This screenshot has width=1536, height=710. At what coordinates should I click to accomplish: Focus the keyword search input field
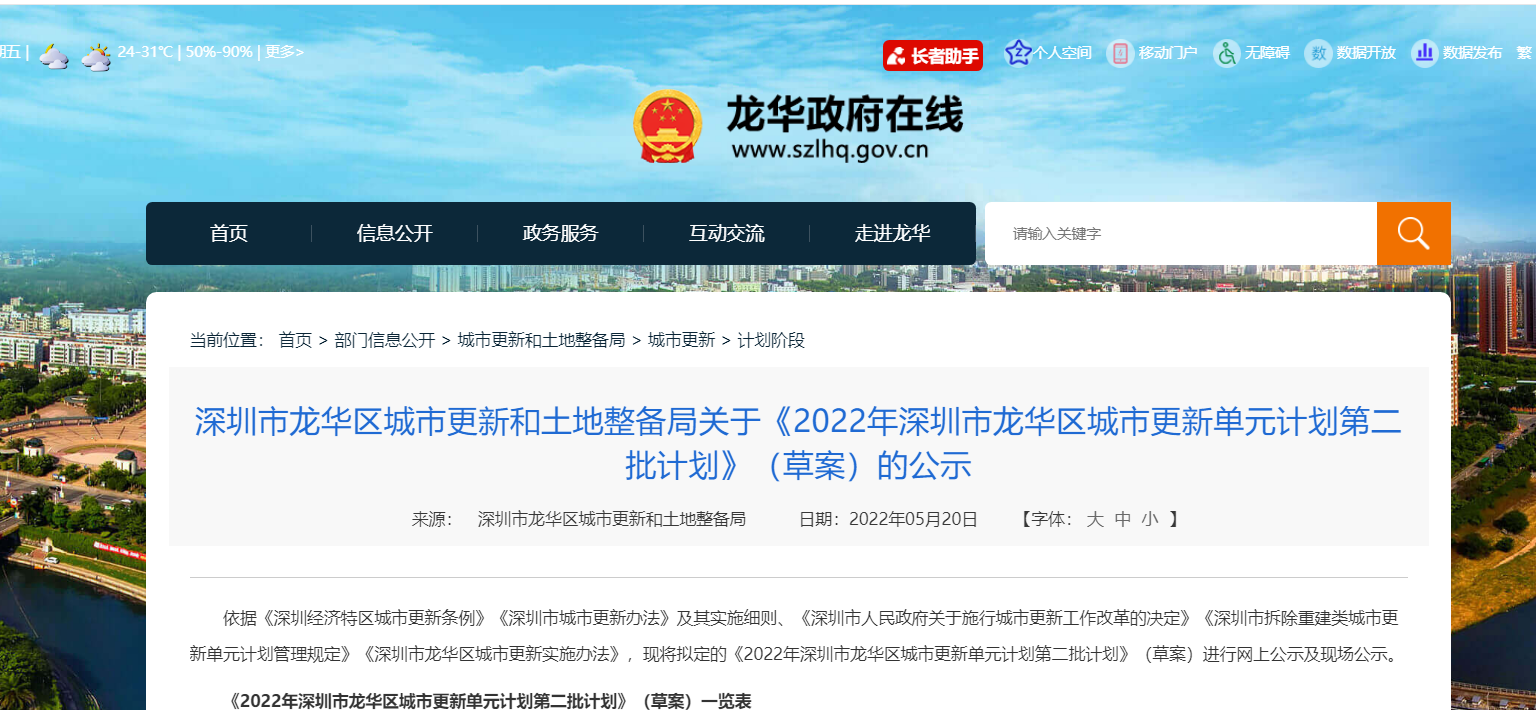click(1180, 234)
